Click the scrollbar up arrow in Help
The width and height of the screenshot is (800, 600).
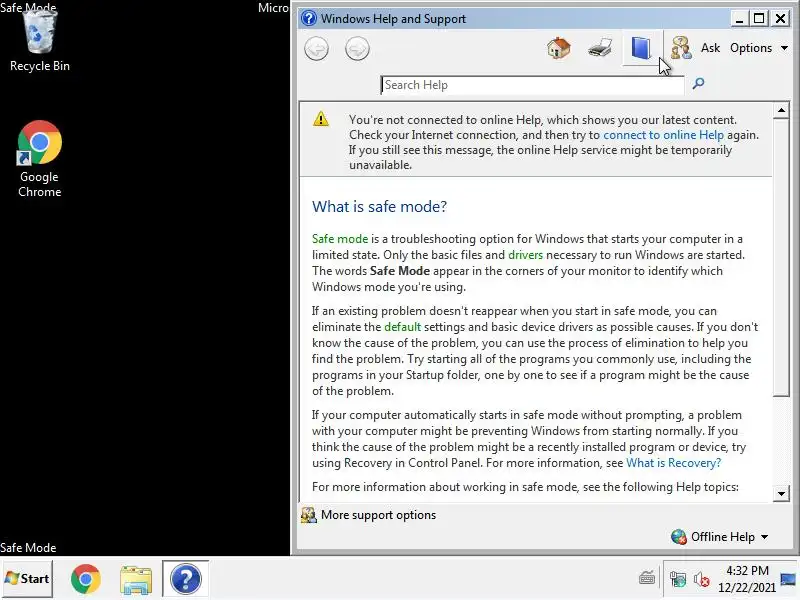pyautogui.click(x=781, y=110)
